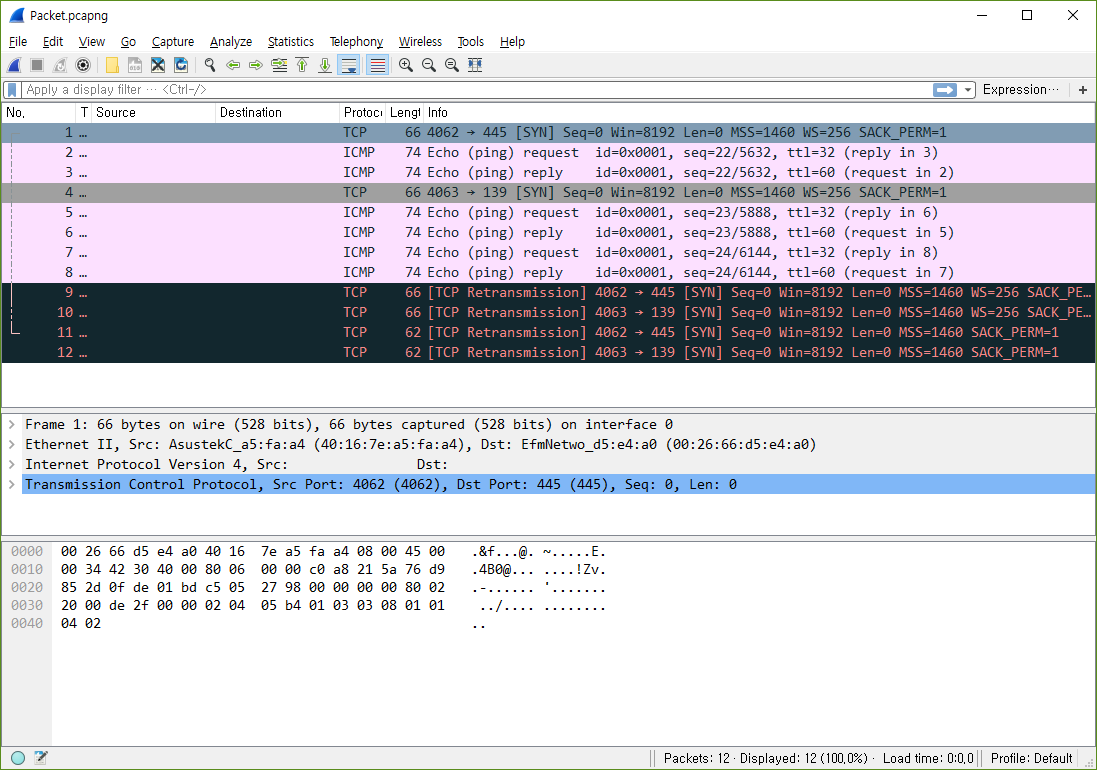Add a filter button with plus
This screenshot has height=770, width=1097.
point(1083,90)
